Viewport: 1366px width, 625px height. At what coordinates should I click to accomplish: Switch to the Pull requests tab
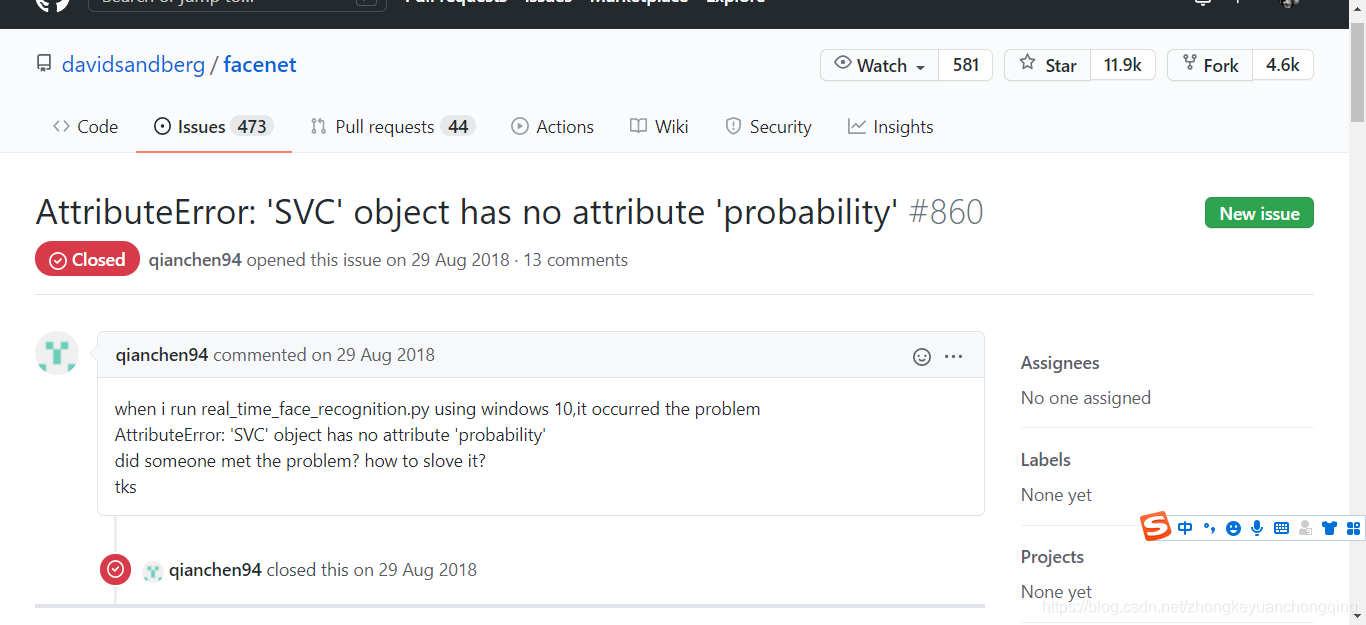click(385, 126)
